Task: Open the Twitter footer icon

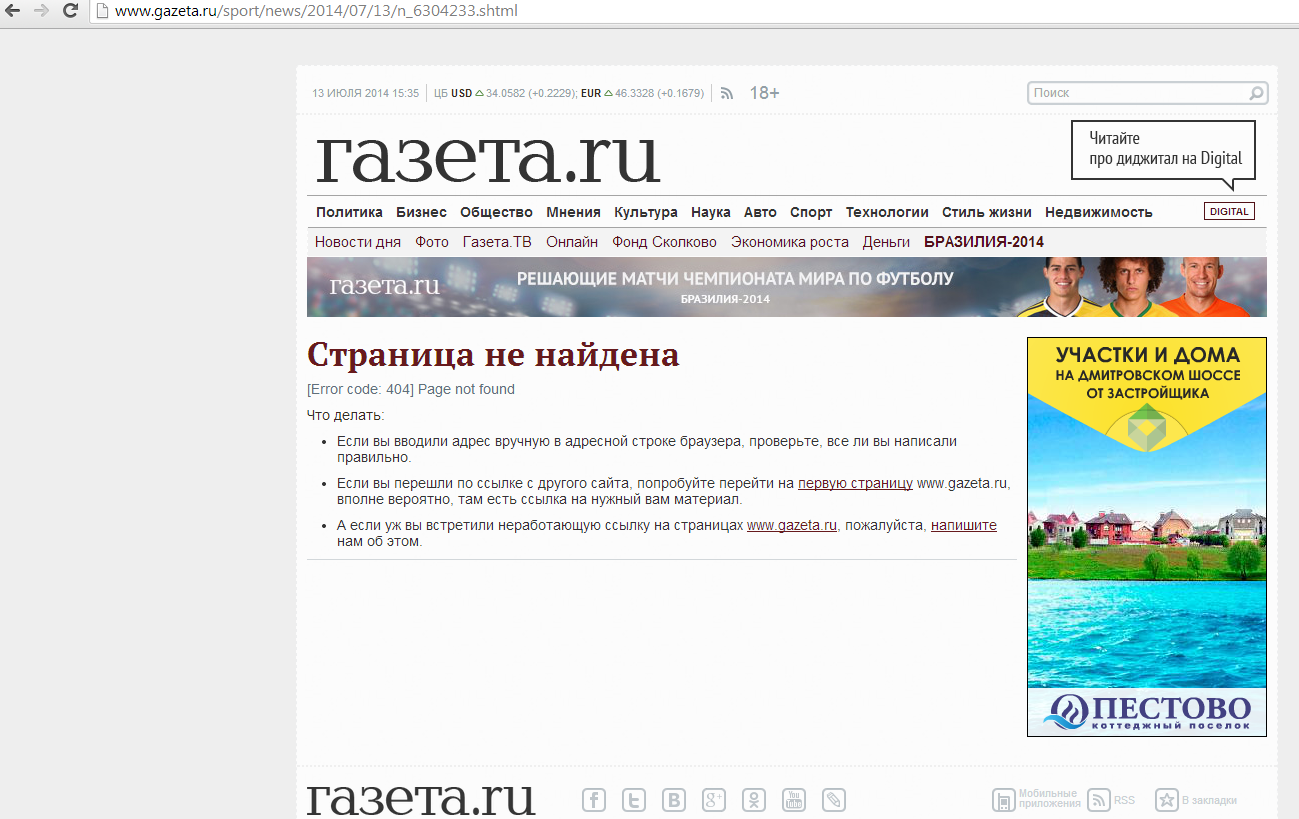Action: (x=634, y=800)
